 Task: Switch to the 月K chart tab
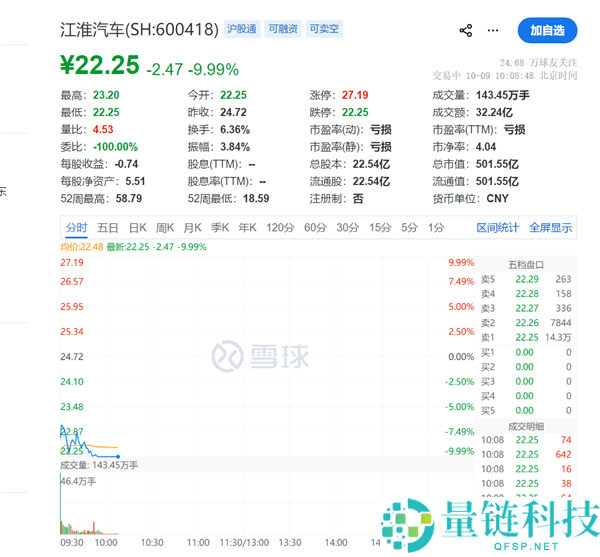pyautogui.click(x=192, y=228)
